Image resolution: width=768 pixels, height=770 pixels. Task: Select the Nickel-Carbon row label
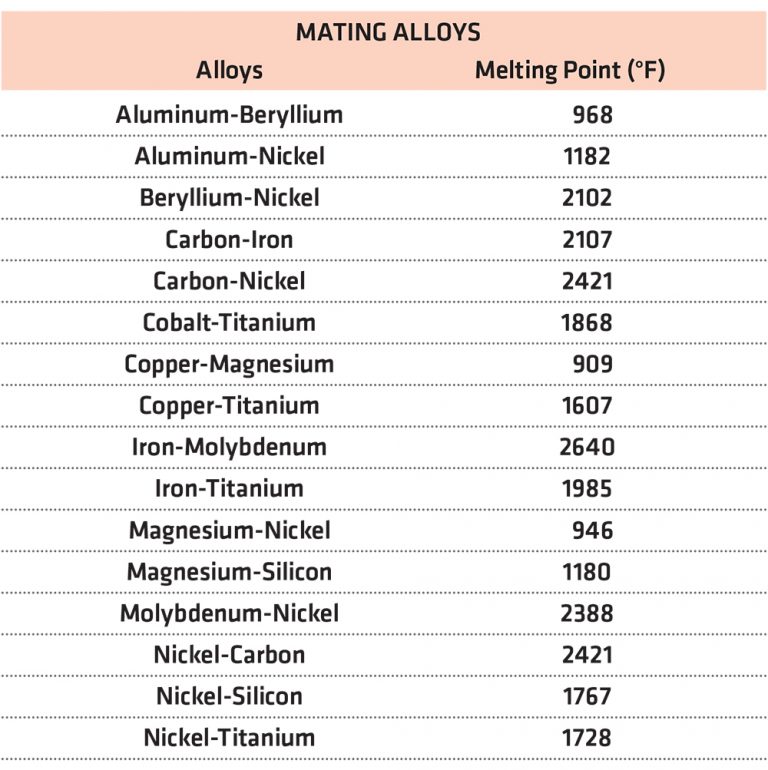[x=229, y=655]
